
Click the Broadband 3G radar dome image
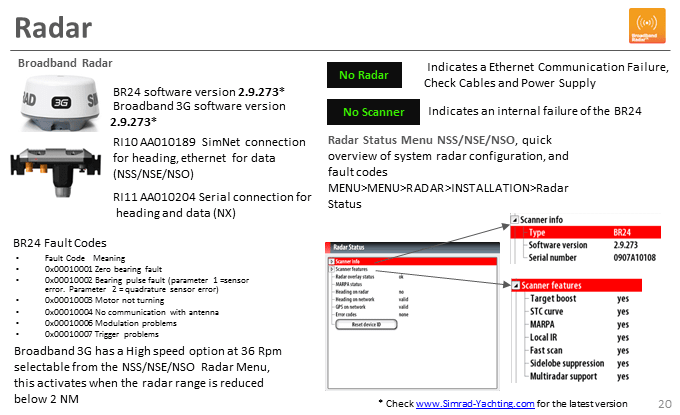click(60, 103)
